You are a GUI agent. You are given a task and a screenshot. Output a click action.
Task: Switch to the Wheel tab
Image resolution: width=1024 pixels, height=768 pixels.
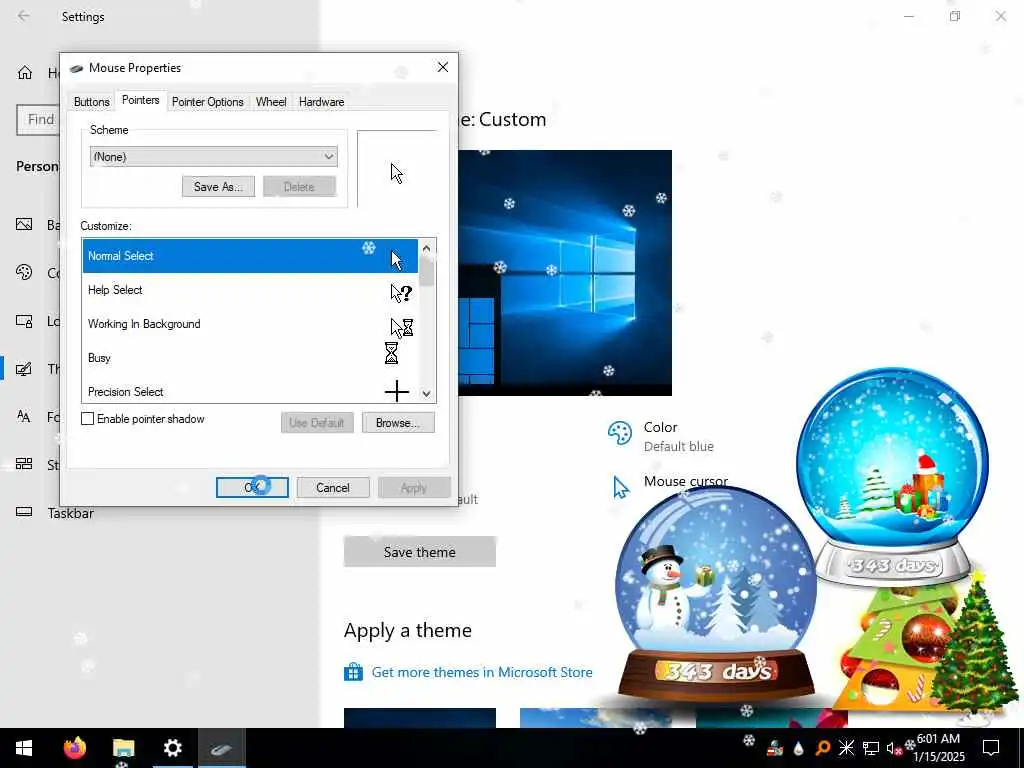[271, 102]
